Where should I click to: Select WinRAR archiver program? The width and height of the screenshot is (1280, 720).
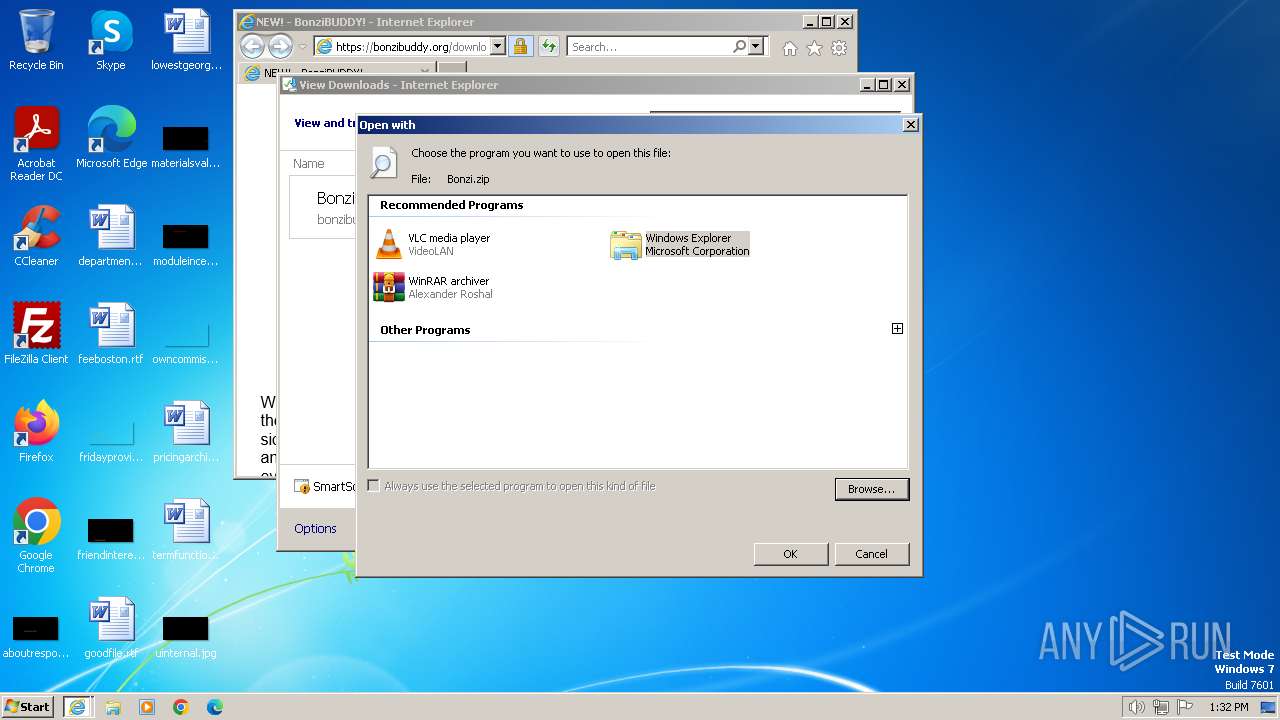pos(433,288)
